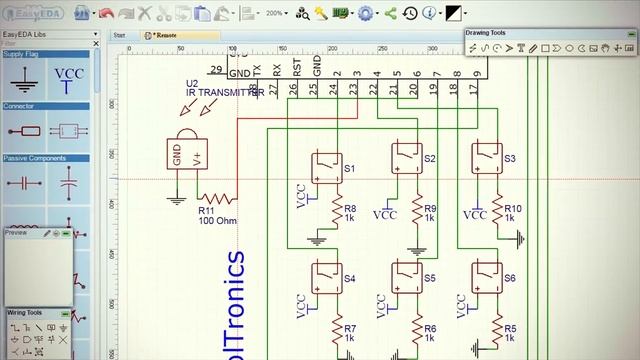Expand the PCB icon dropdown arrow
The height and width of the screenshot is (360, 640).
(352, 14)
